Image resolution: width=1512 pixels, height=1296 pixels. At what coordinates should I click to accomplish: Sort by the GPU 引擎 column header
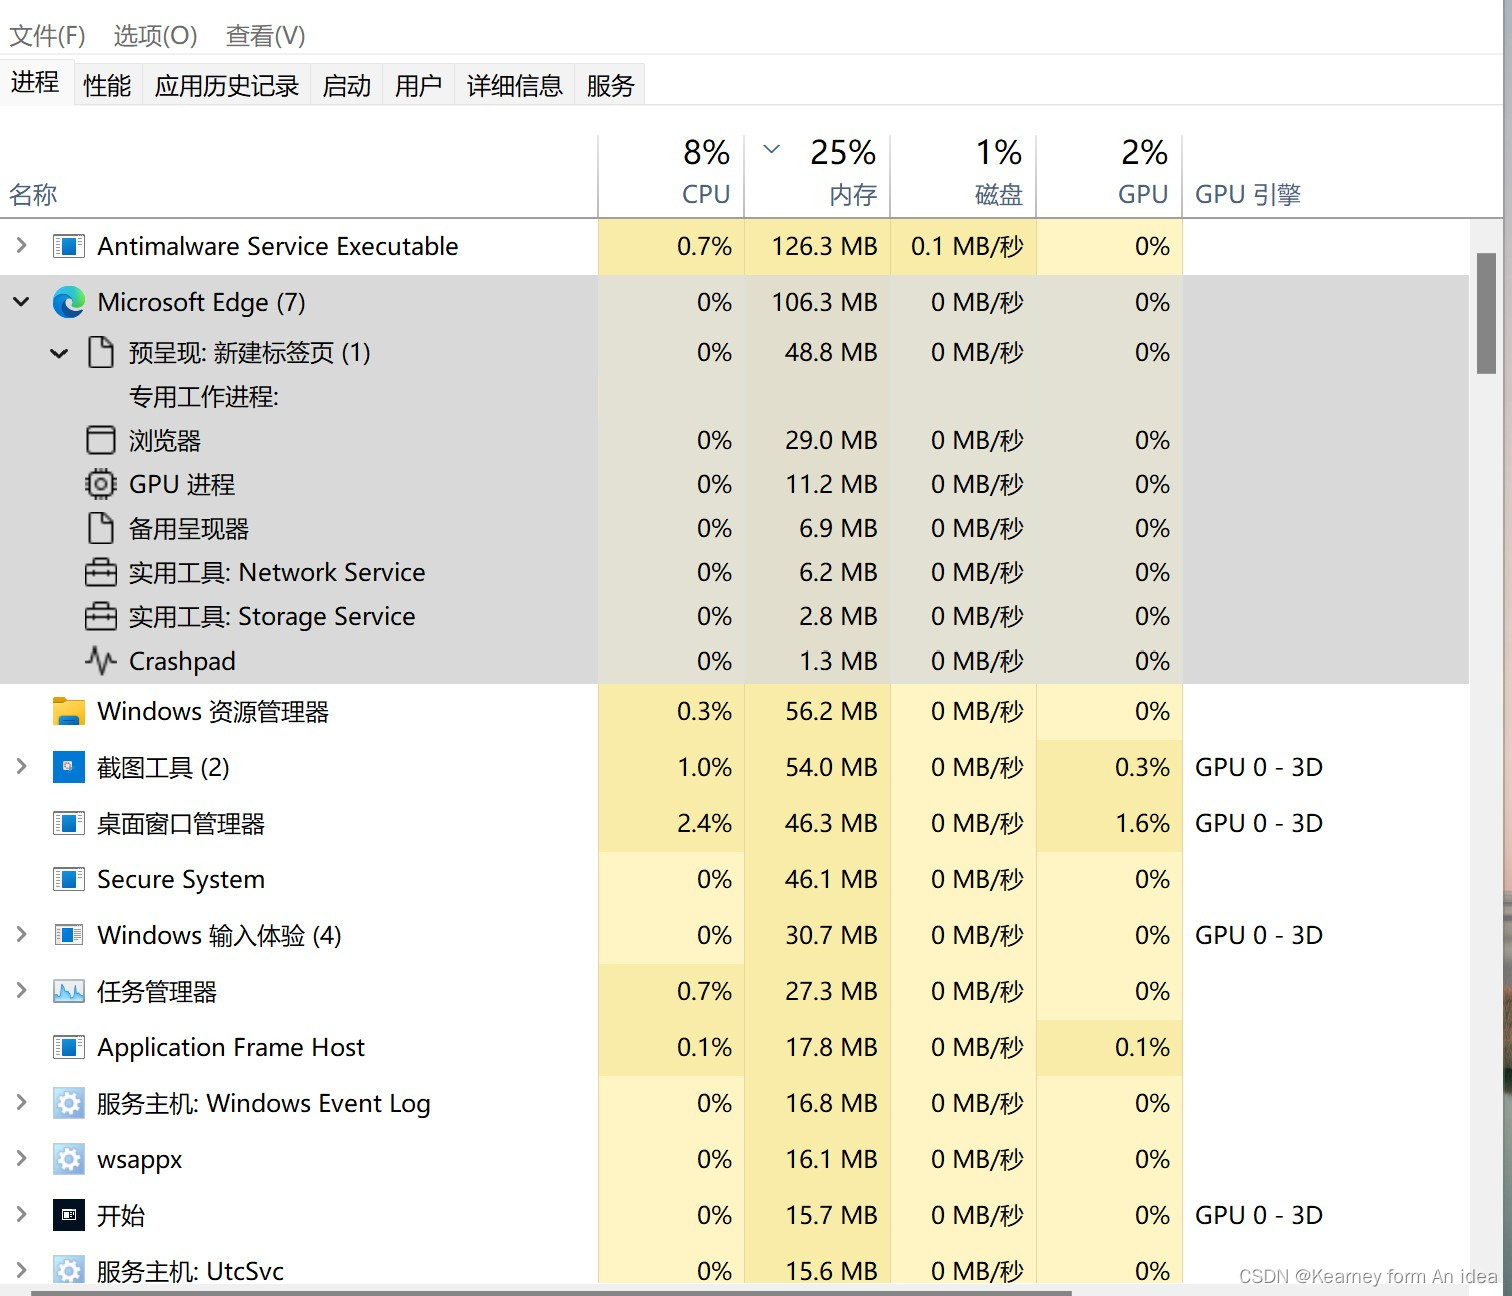coord(1325,176)
